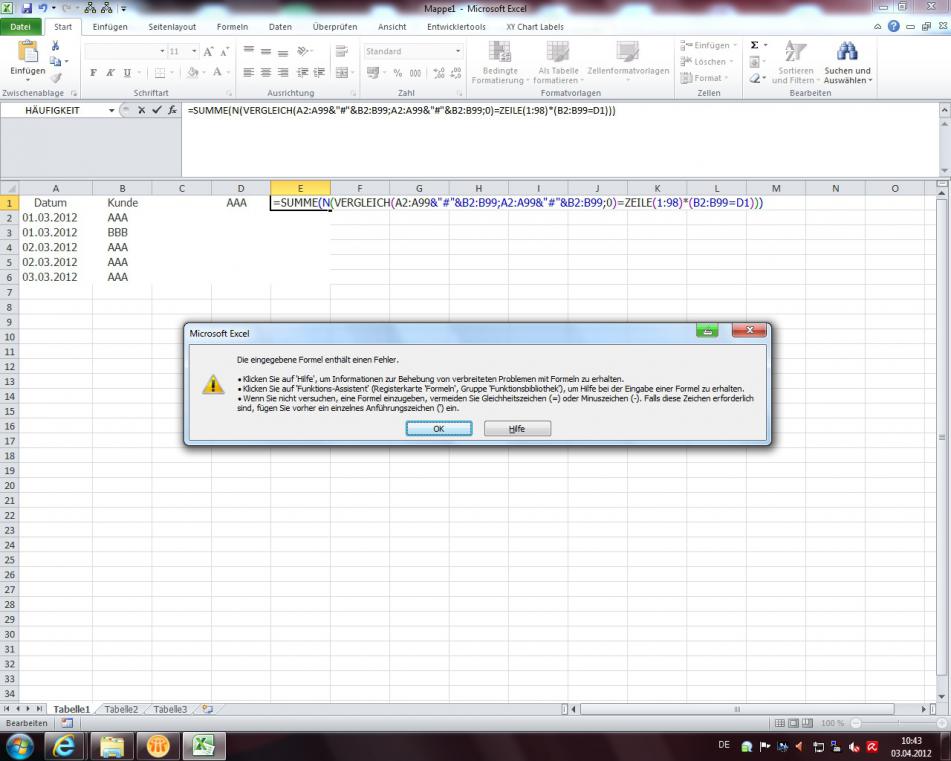
Task: Click Hilfe in the error dialog
Action: coord(517,429)
